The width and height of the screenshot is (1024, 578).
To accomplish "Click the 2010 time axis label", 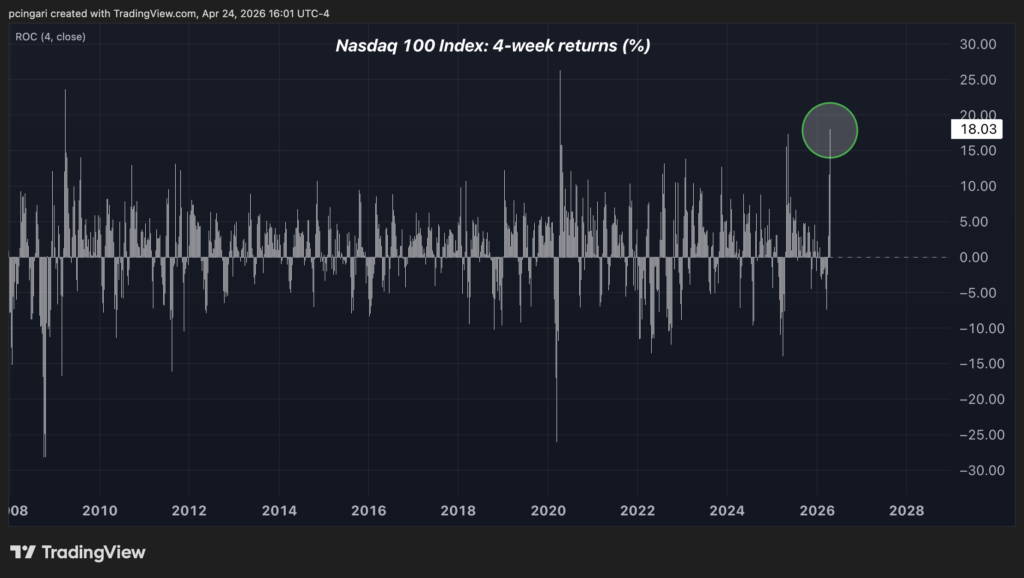I will click(x=99, y=511).
